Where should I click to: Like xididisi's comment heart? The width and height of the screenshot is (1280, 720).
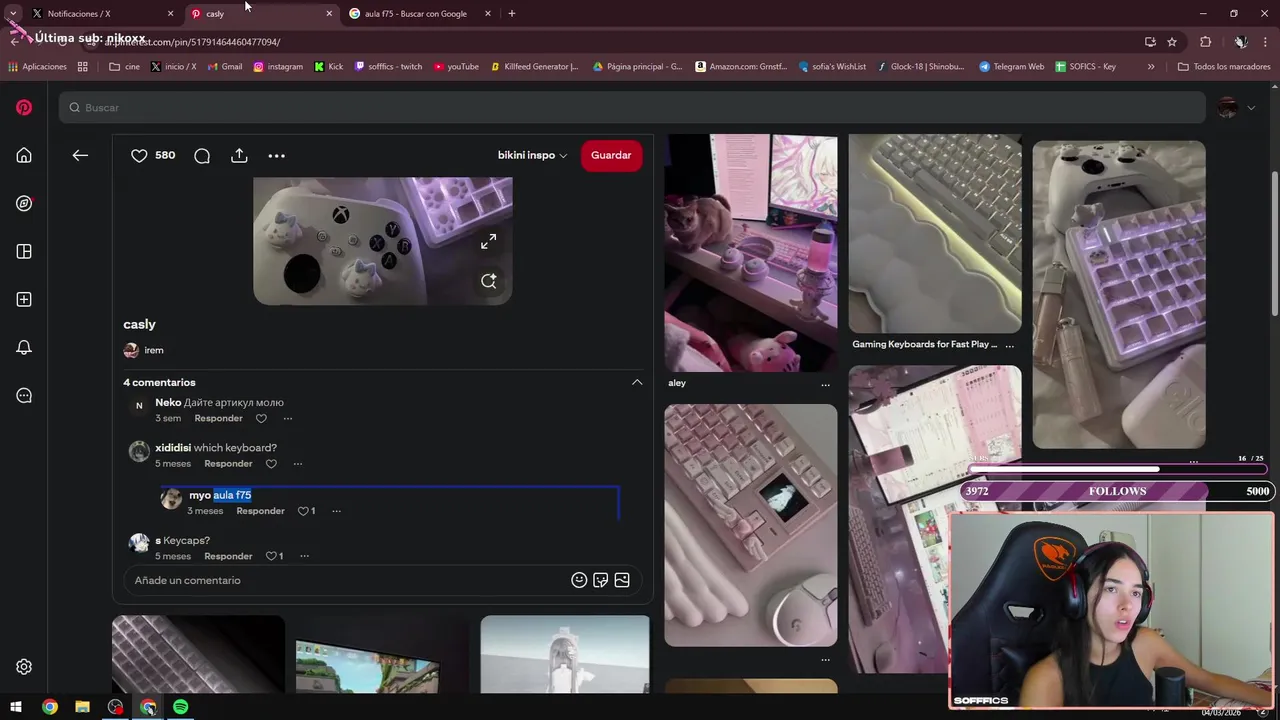(x=271, y=464)
